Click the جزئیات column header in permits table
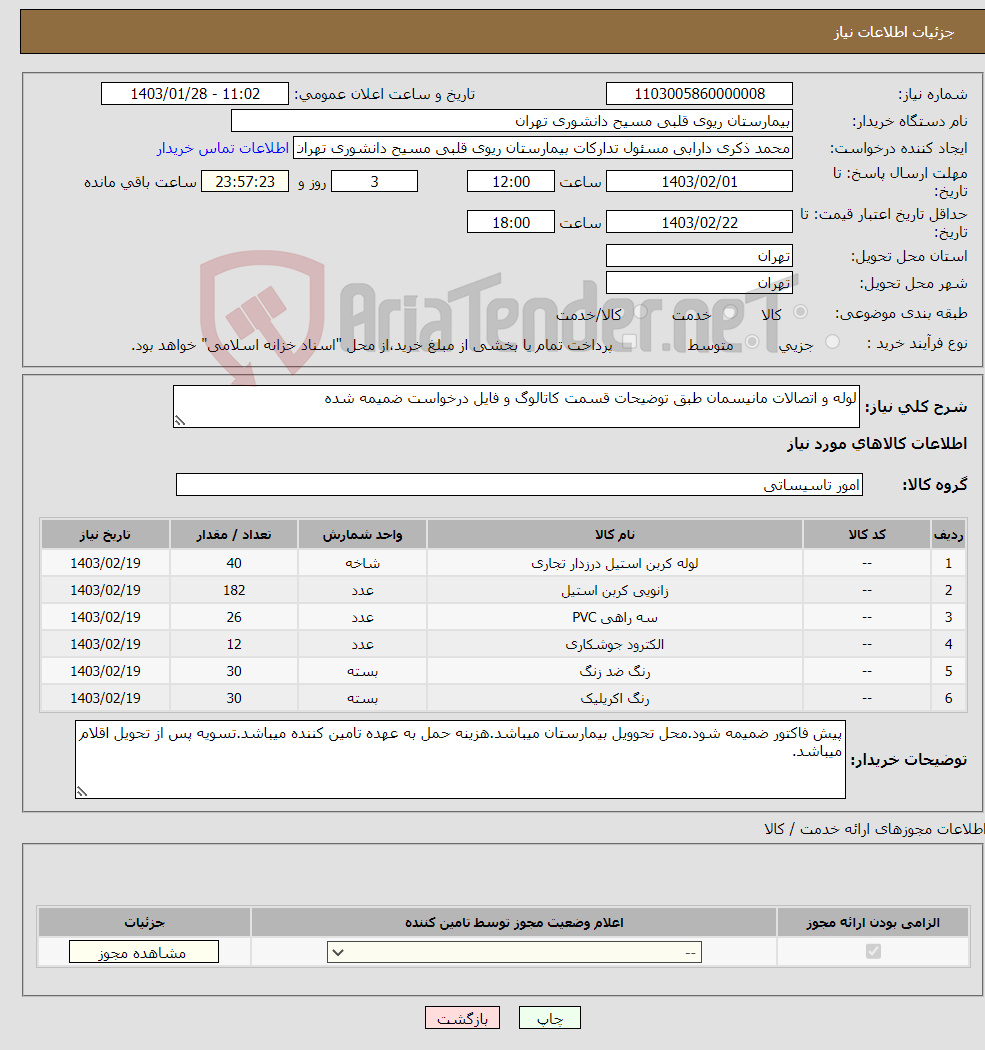This screenshot has height=1050, width=985. point(144,922)
